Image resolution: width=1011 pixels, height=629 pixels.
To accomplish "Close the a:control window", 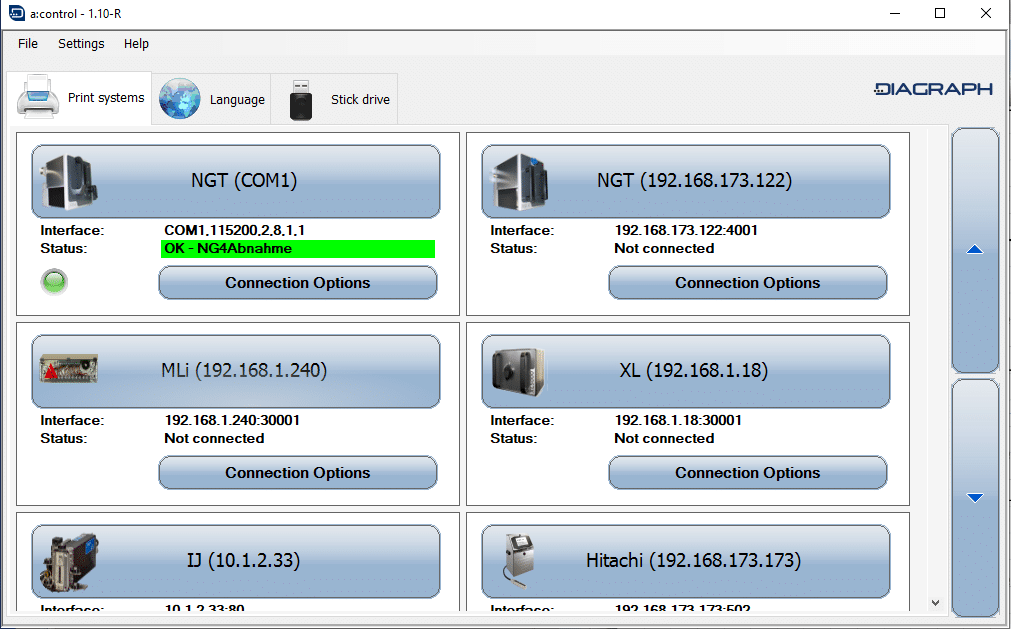I will 986,13.
